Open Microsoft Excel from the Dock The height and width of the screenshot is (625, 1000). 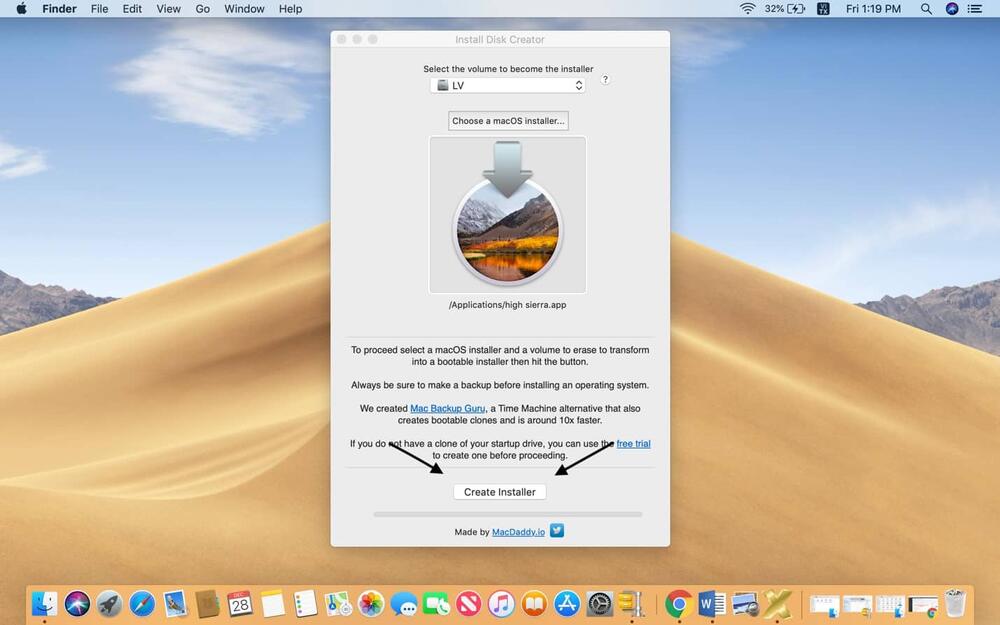[777, 603]
